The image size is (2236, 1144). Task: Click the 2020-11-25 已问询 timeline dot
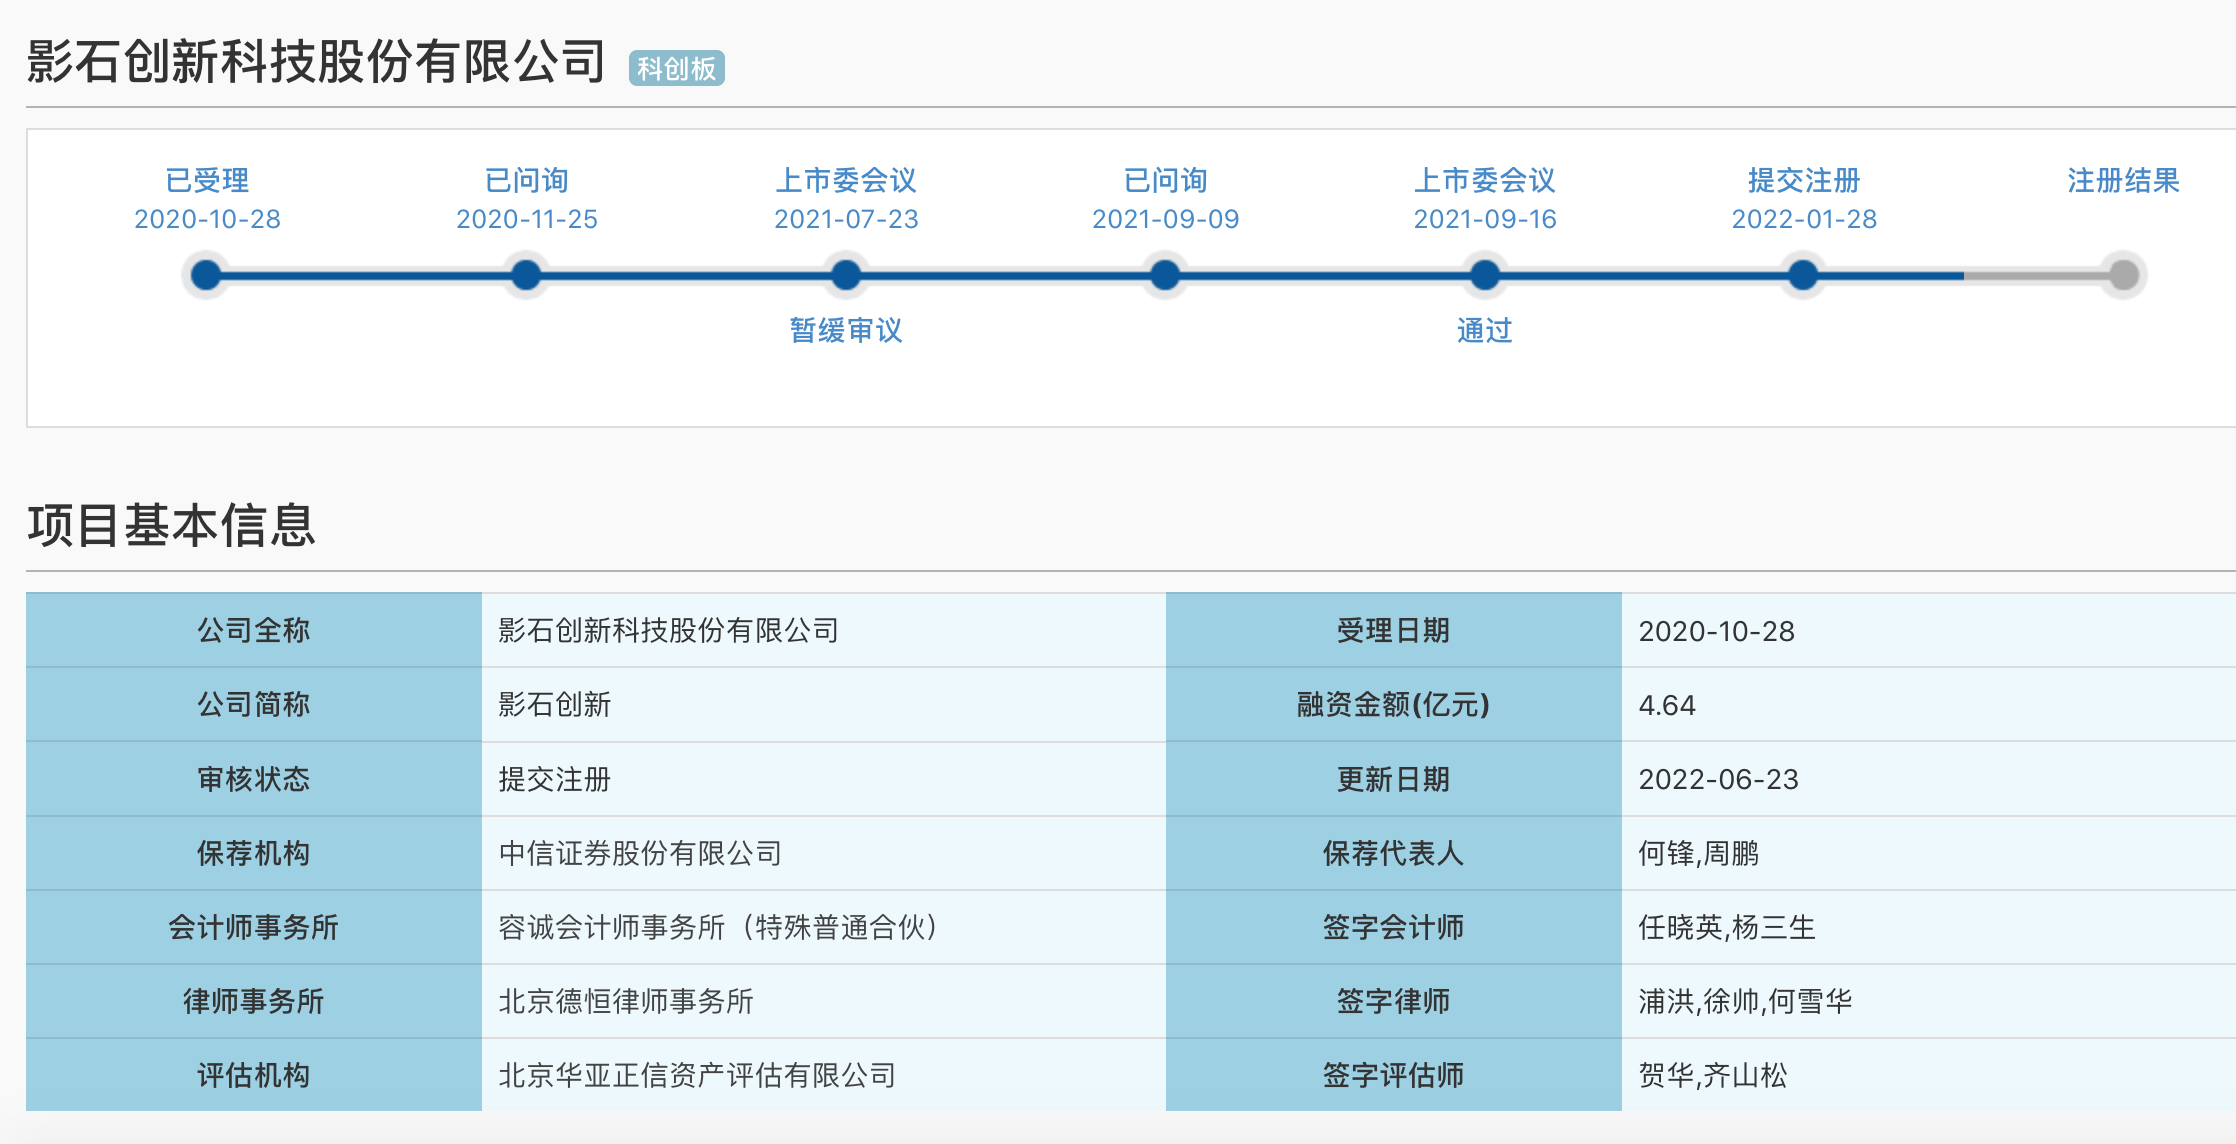(x=526, y=275)
